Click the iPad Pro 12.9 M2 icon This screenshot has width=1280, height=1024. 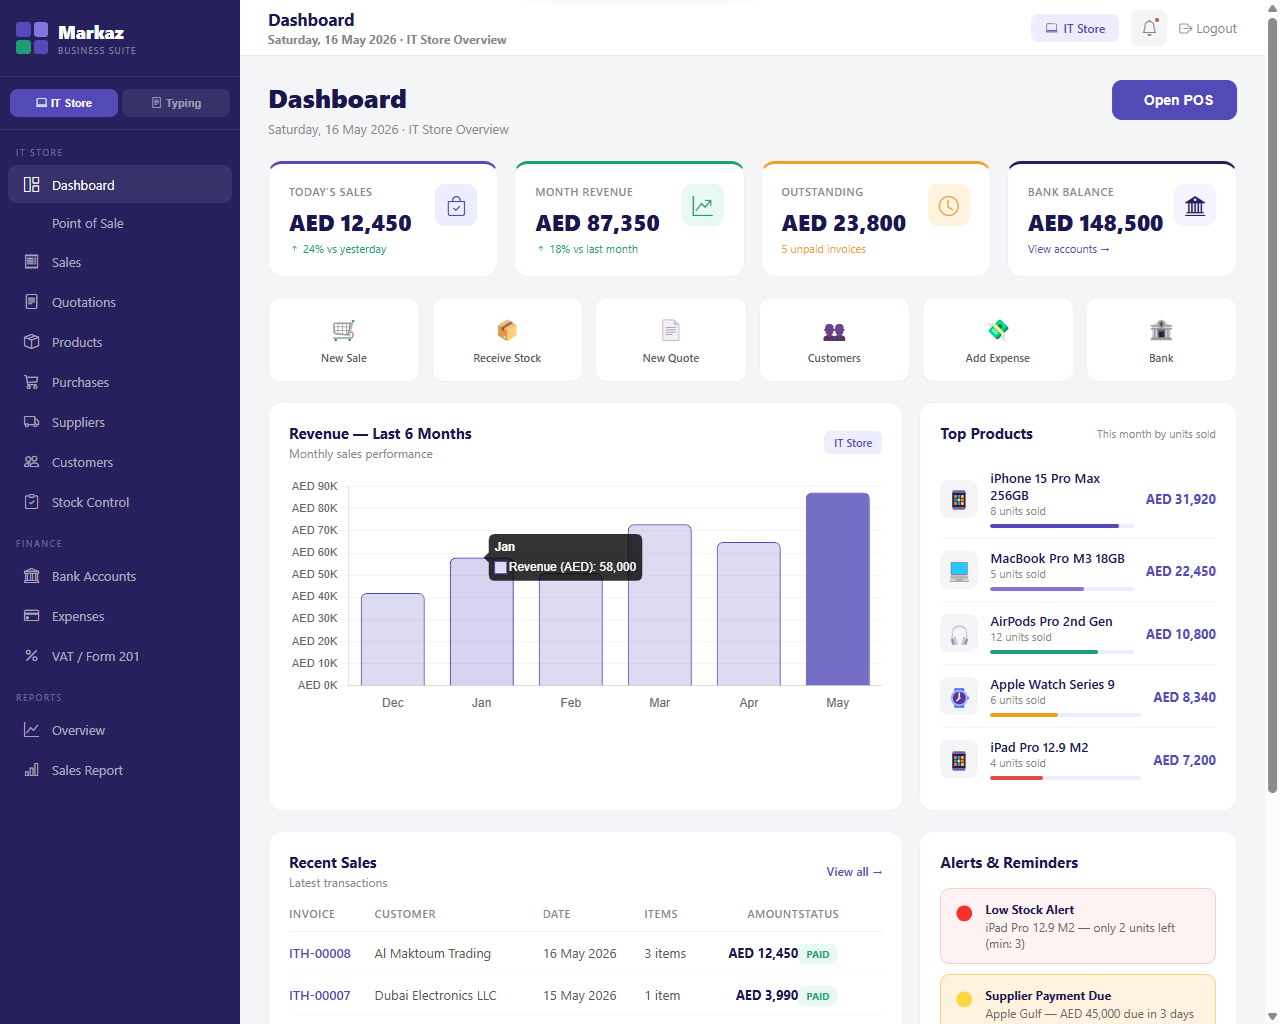click(959, 760)
